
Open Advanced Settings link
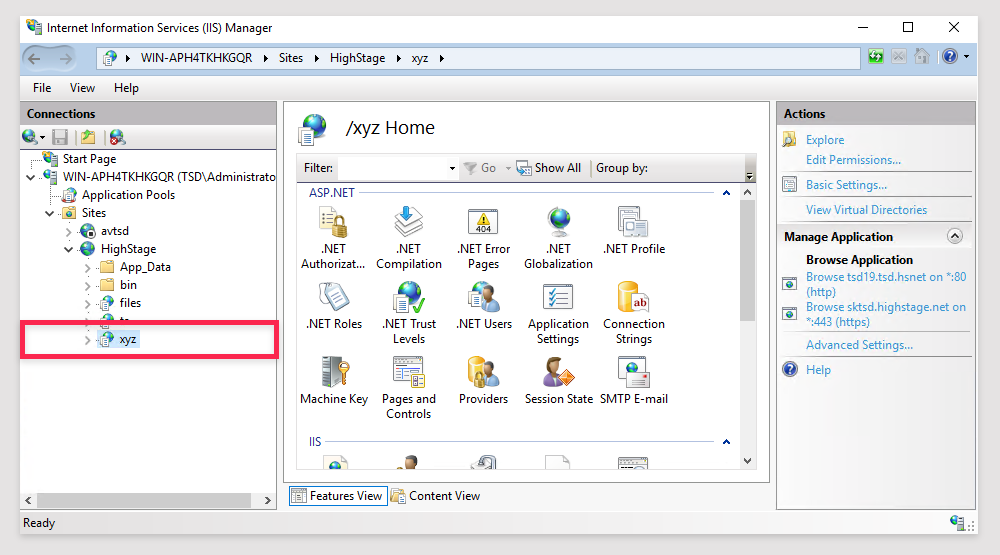(x=859, y=345)
